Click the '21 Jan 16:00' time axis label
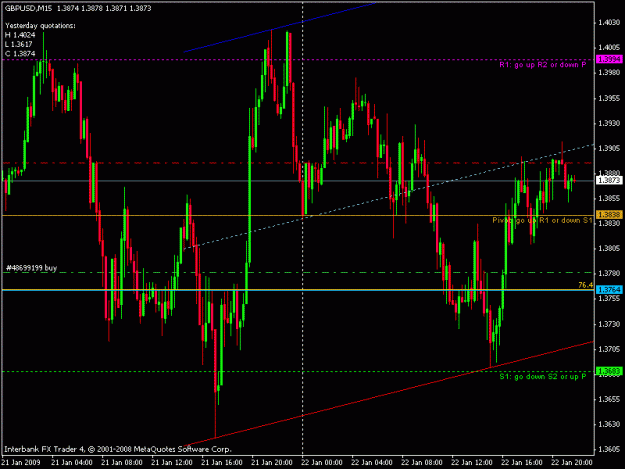The height and width of the screenshot is (469, 625). click(x=222, y=463)
